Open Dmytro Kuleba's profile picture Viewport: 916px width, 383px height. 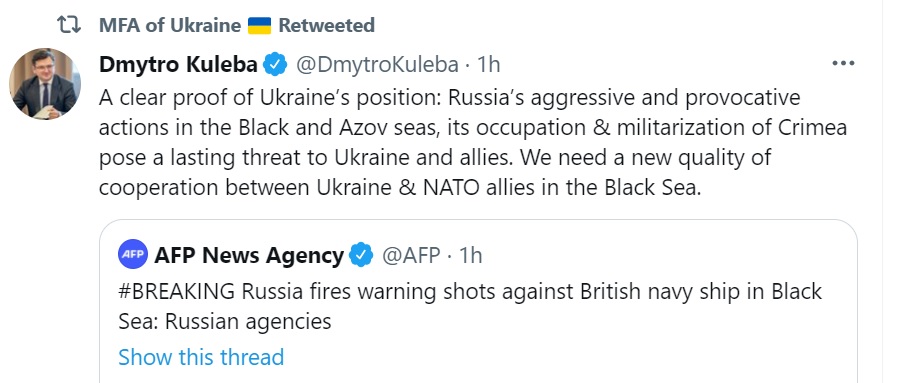click(x=45, y=83)
